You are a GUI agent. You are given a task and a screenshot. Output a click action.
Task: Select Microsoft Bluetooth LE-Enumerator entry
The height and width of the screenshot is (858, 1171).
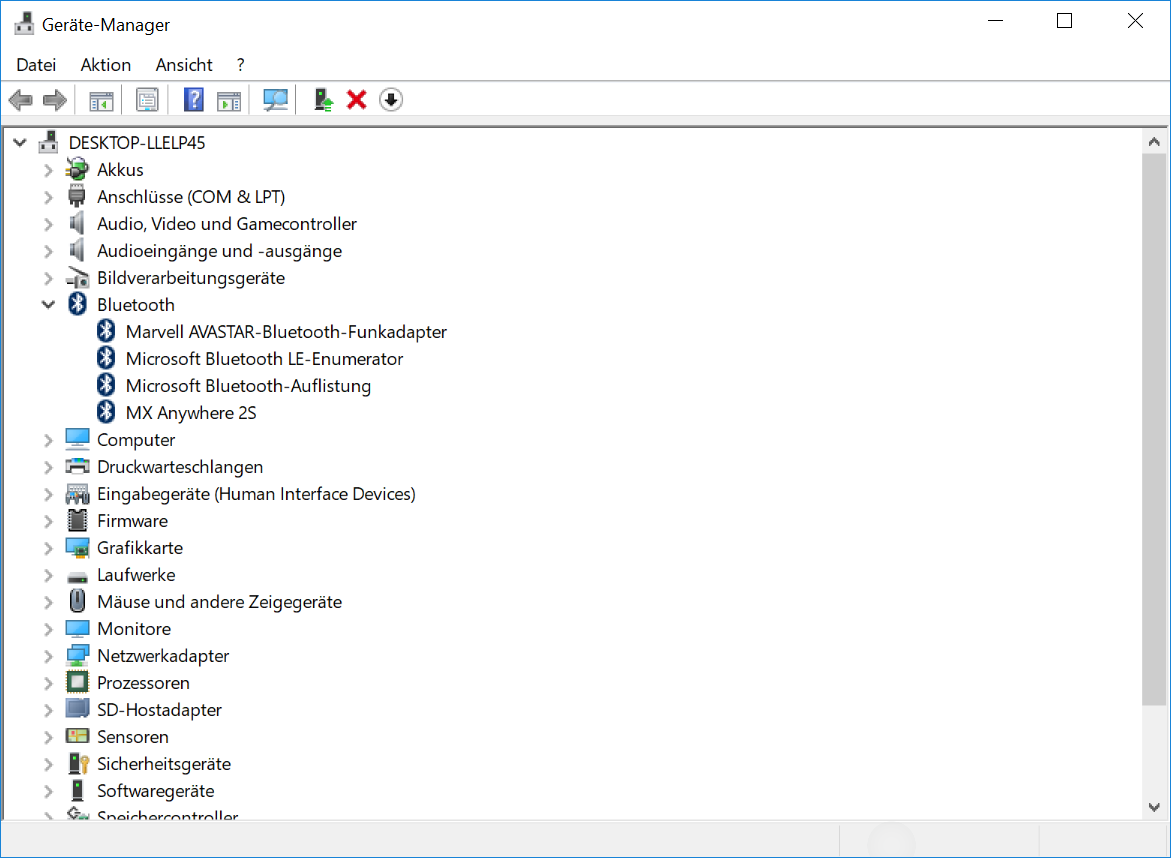[264, 359]
